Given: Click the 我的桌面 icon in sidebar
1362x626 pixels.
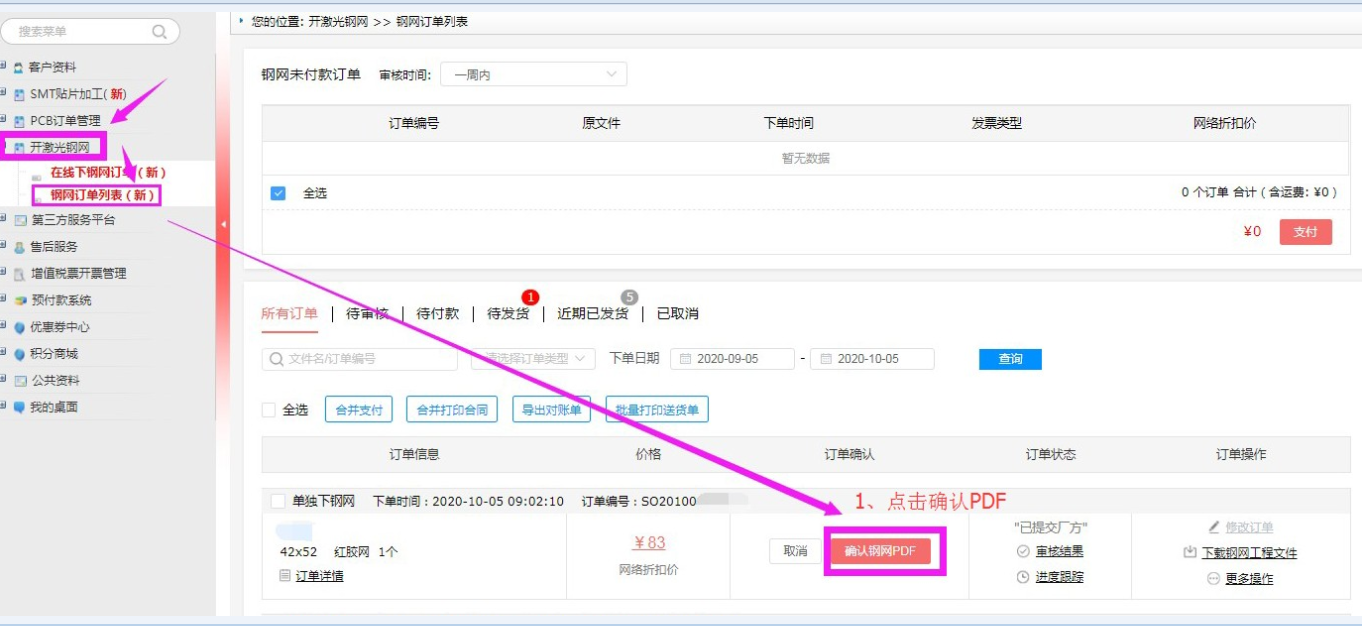Looking at the screenshot, I should point(19,408).
